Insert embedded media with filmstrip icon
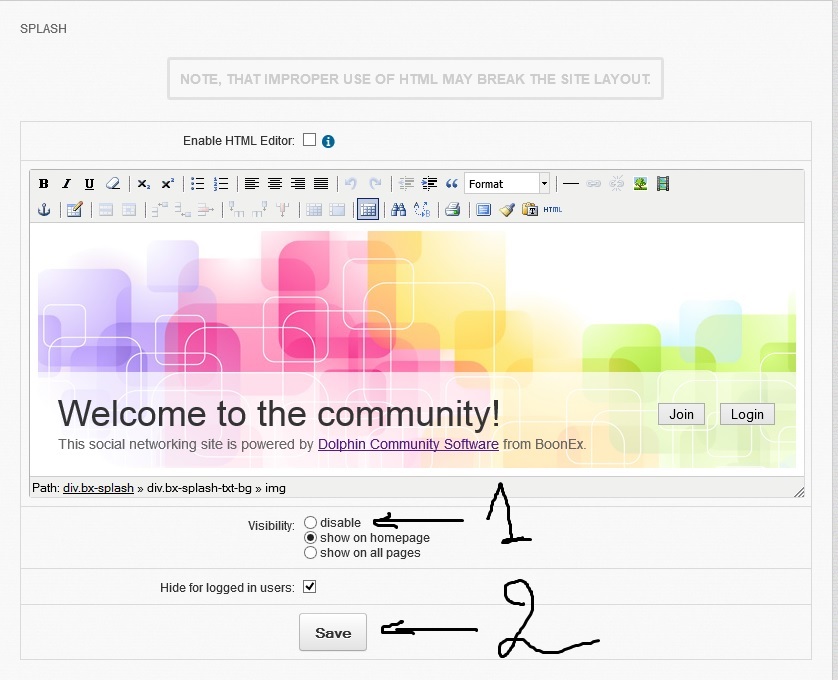Viewport: 838px width, 680px height. 662,184
